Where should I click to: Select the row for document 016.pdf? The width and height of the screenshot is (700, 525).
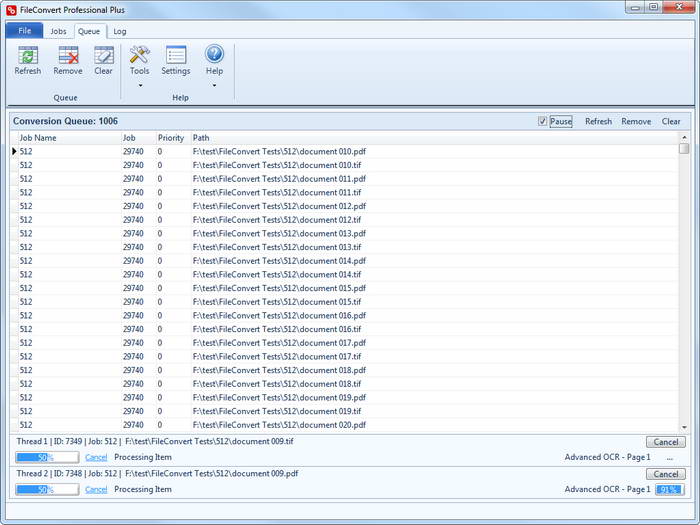click(344, 316)
